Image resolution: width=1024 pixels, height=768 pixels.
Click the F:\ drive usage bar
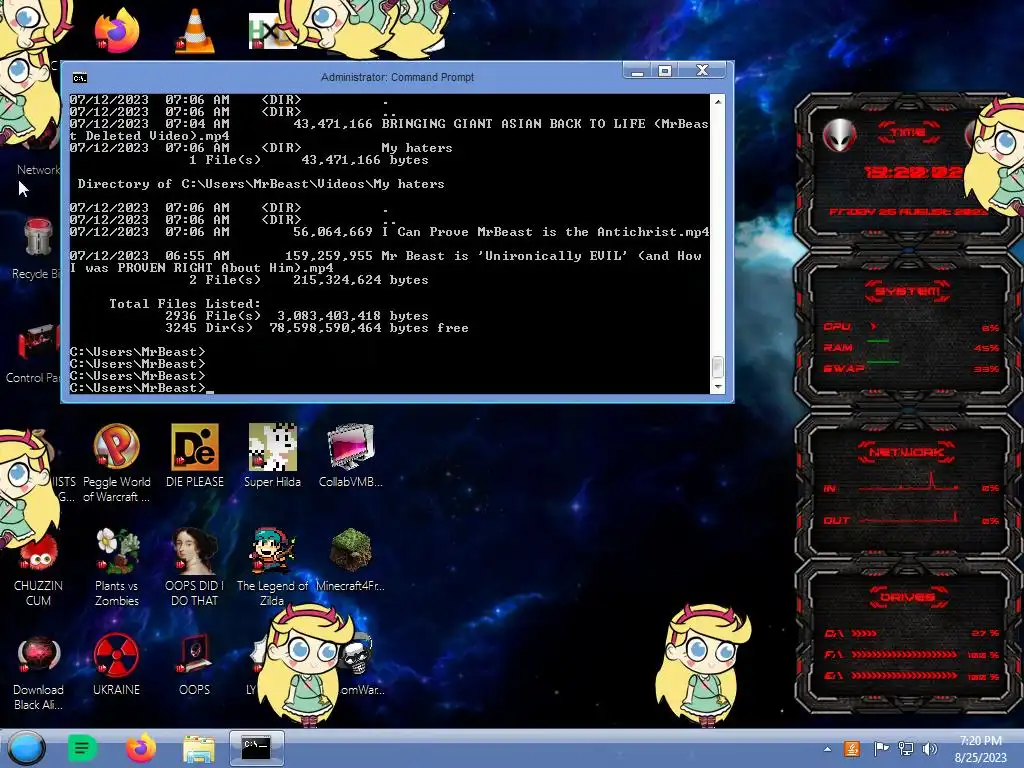[x=904, y=654]
